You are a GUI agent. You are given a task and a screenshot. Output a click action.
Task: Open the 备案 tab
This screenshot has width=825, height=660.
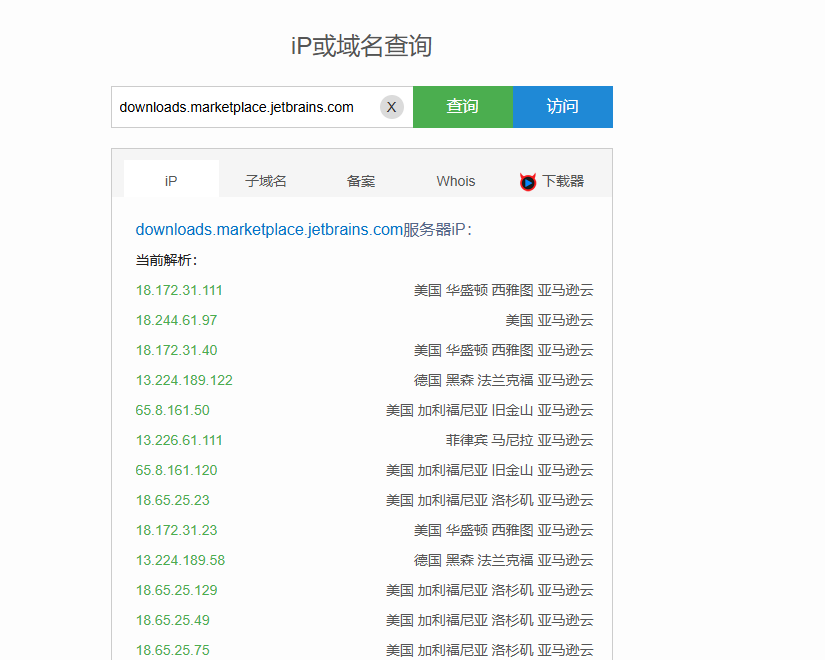[x=361, y=181]
